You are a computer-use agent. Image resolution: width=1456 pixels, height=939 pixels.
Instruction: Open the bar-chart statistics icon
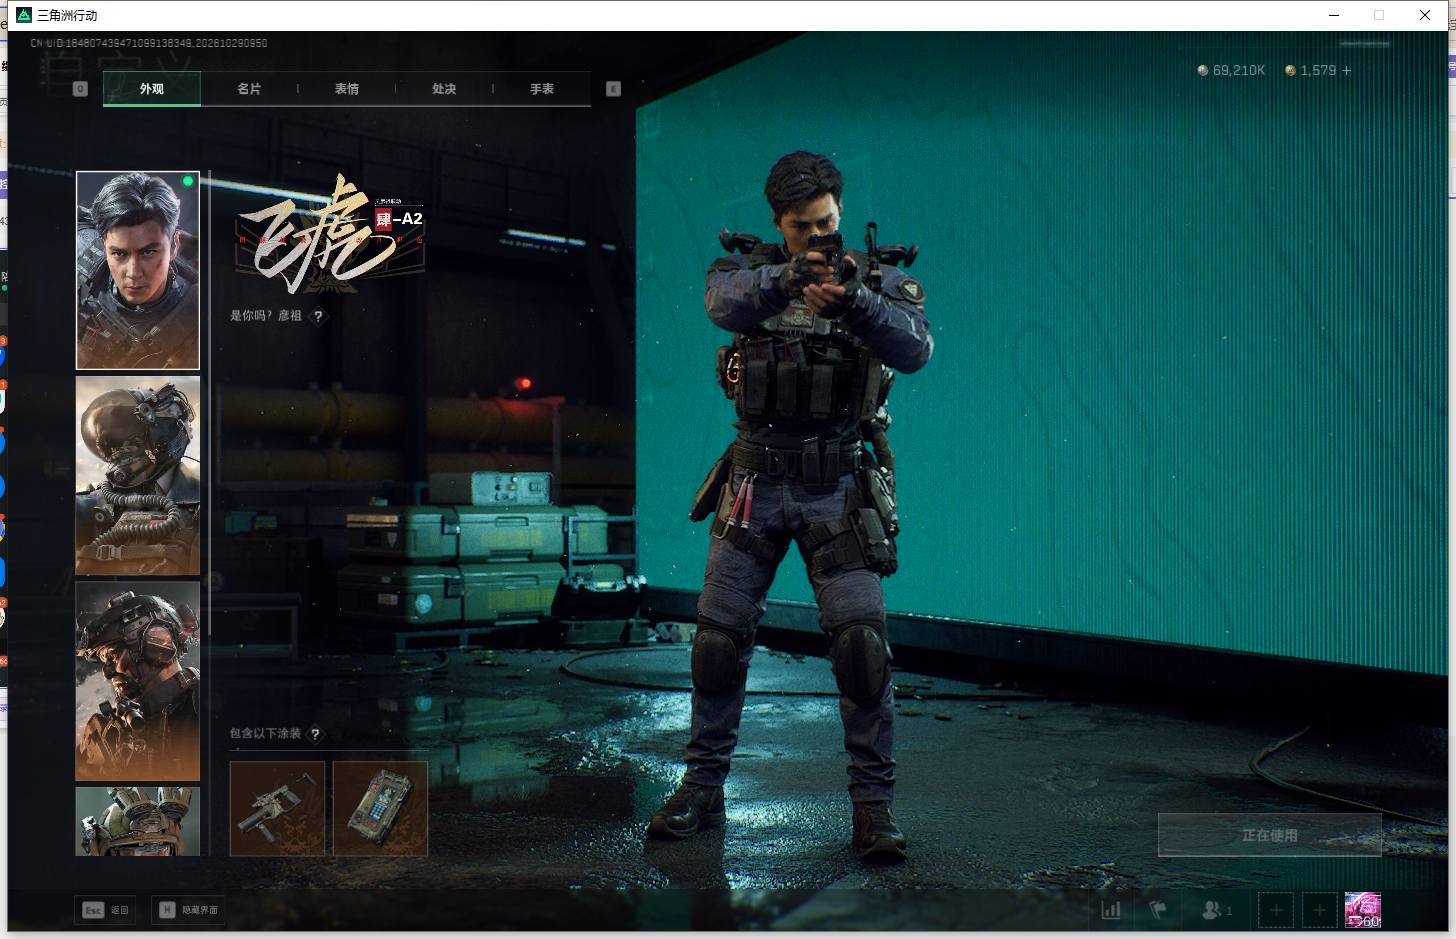[x=1111, y=910]
